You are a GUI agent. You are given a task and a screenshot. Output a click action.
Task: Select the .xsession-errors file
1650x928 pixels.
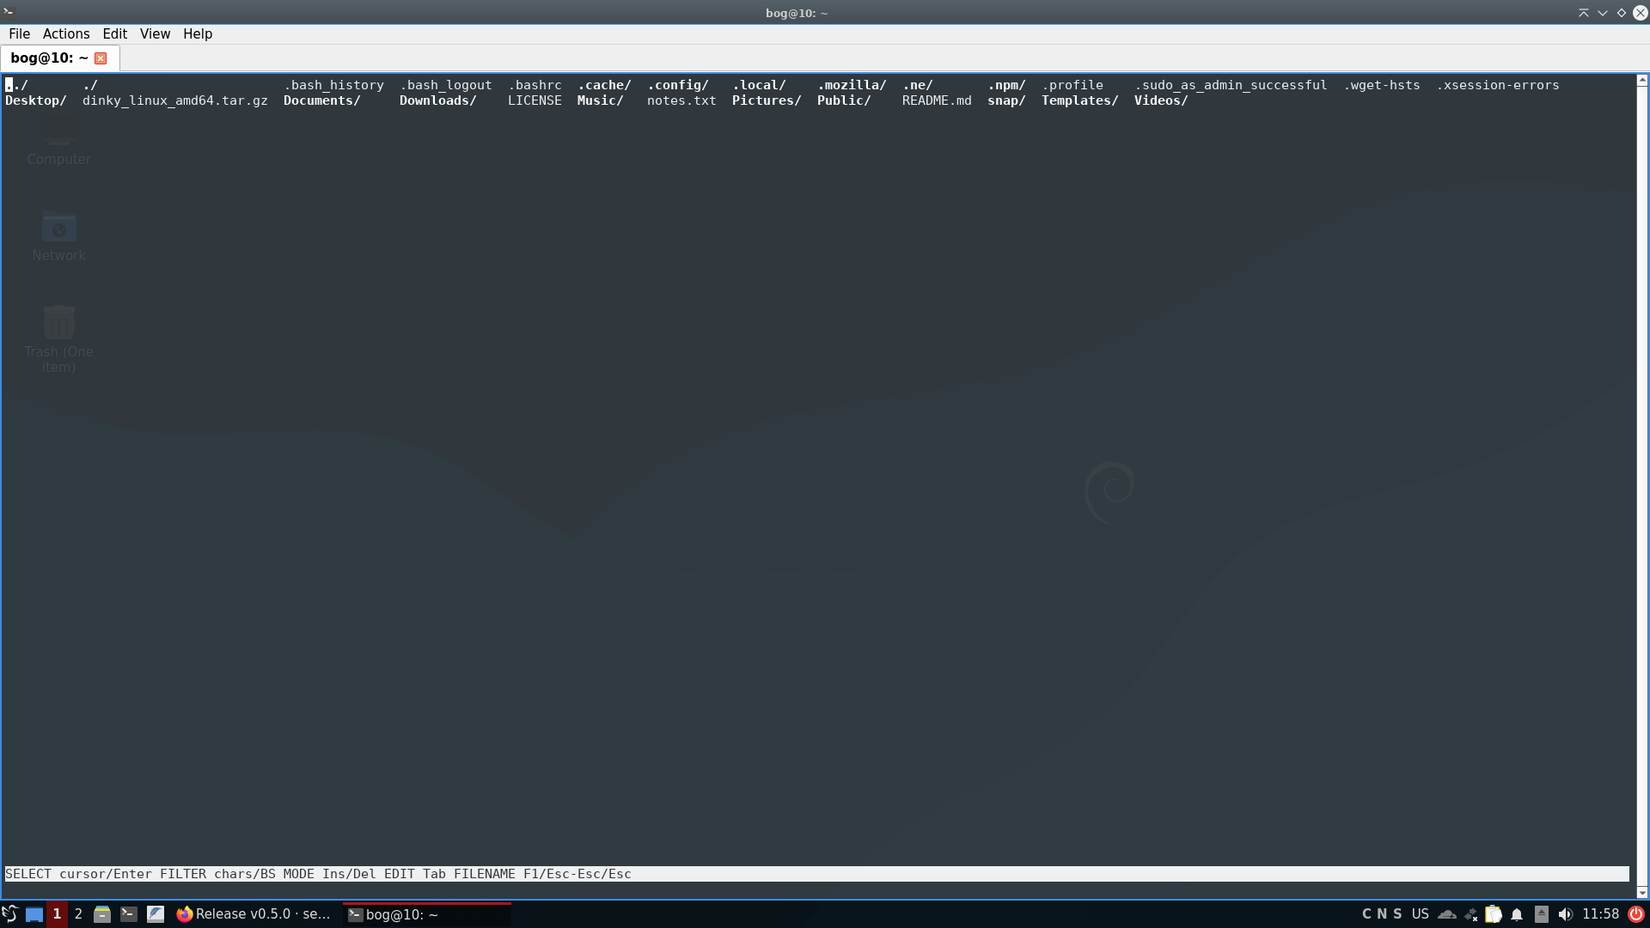tap(1498, 85)
